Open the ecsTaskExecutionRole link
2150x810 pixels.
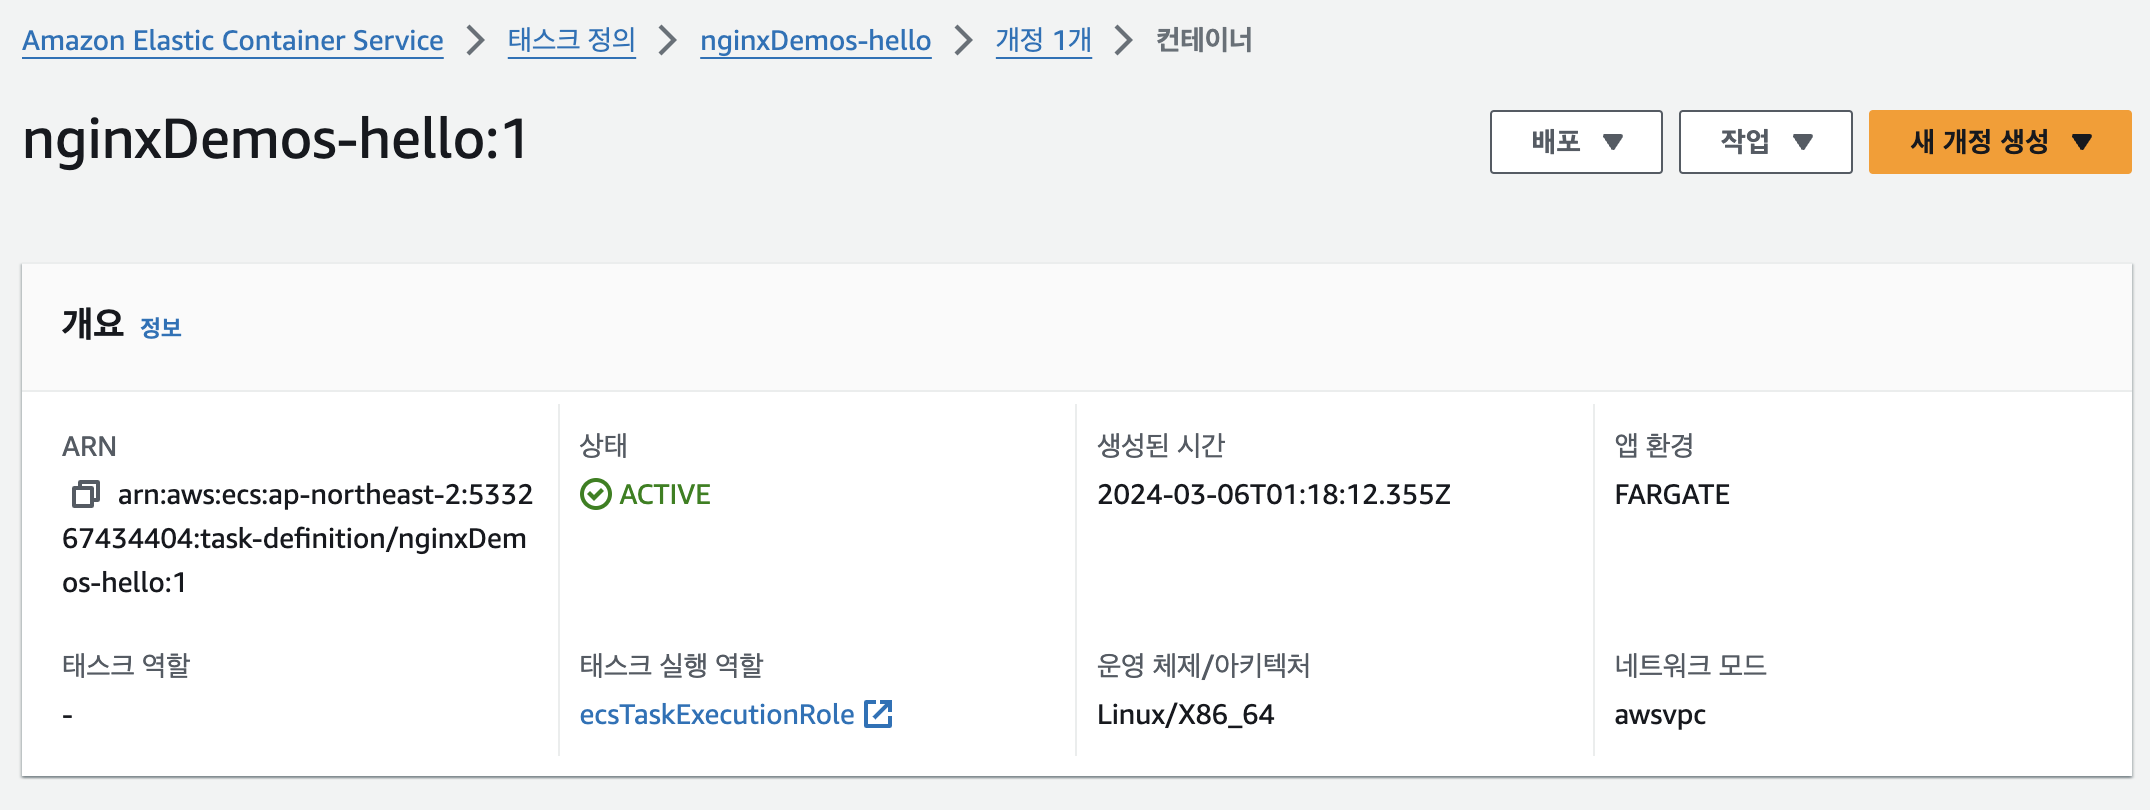tap(716, 714)
